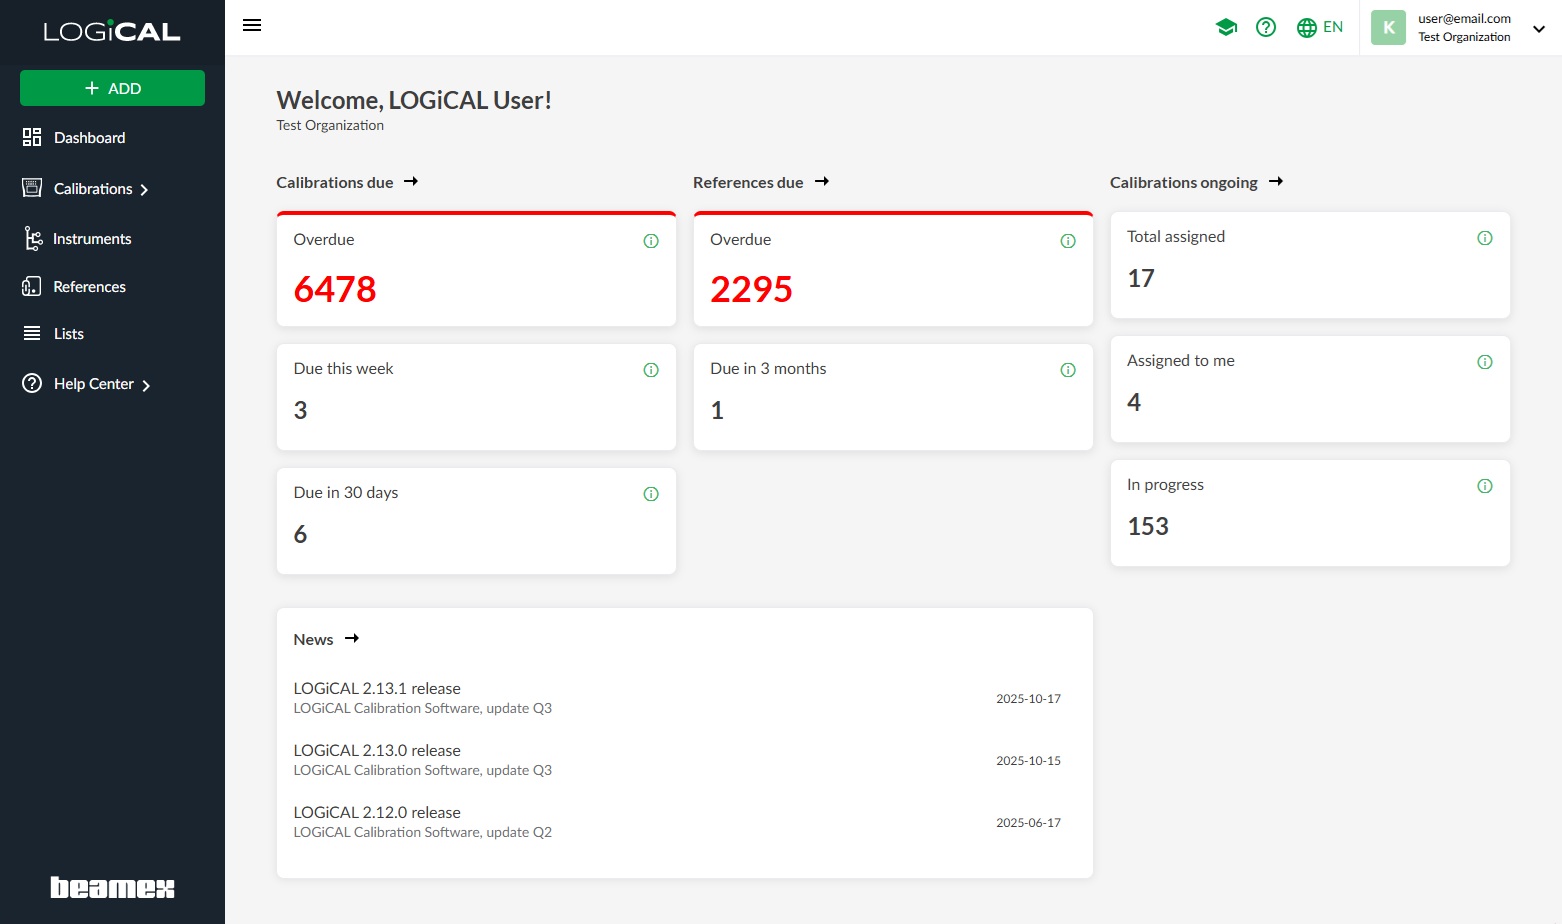
Task: Click the overdue calibrations count 6478
Action: pos(335,290)
